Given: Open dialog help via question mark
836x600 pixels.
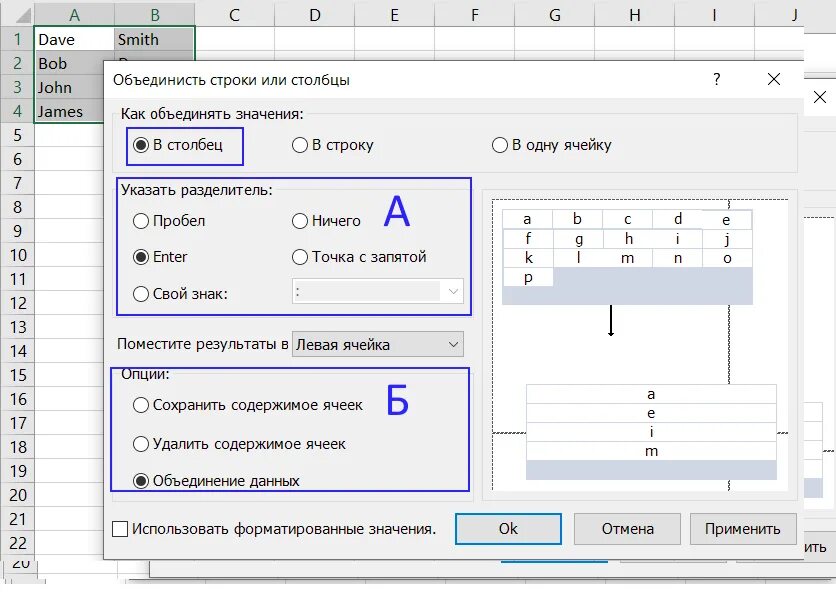Looking at the screenshot, I should 717,79.
